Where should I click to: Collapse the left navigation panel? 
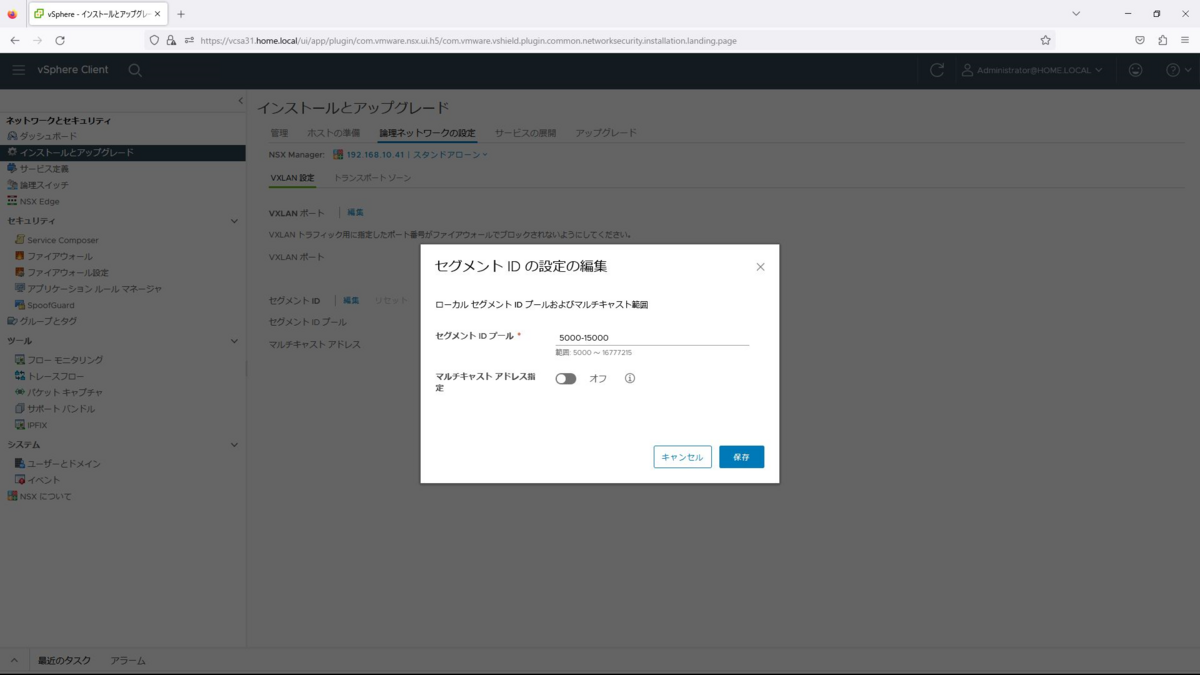240,101
